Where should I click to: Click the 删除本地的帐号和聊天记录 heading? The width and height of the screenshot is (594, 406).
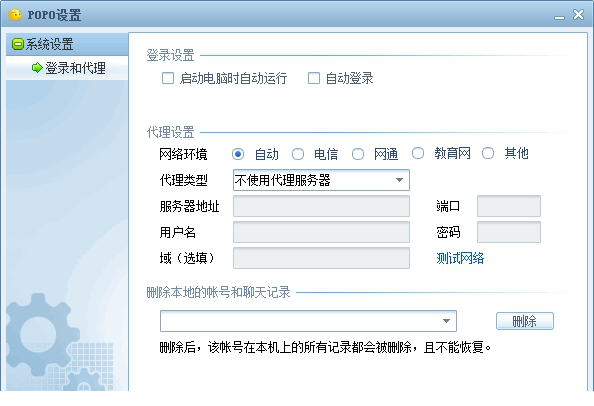click(219, 292)
